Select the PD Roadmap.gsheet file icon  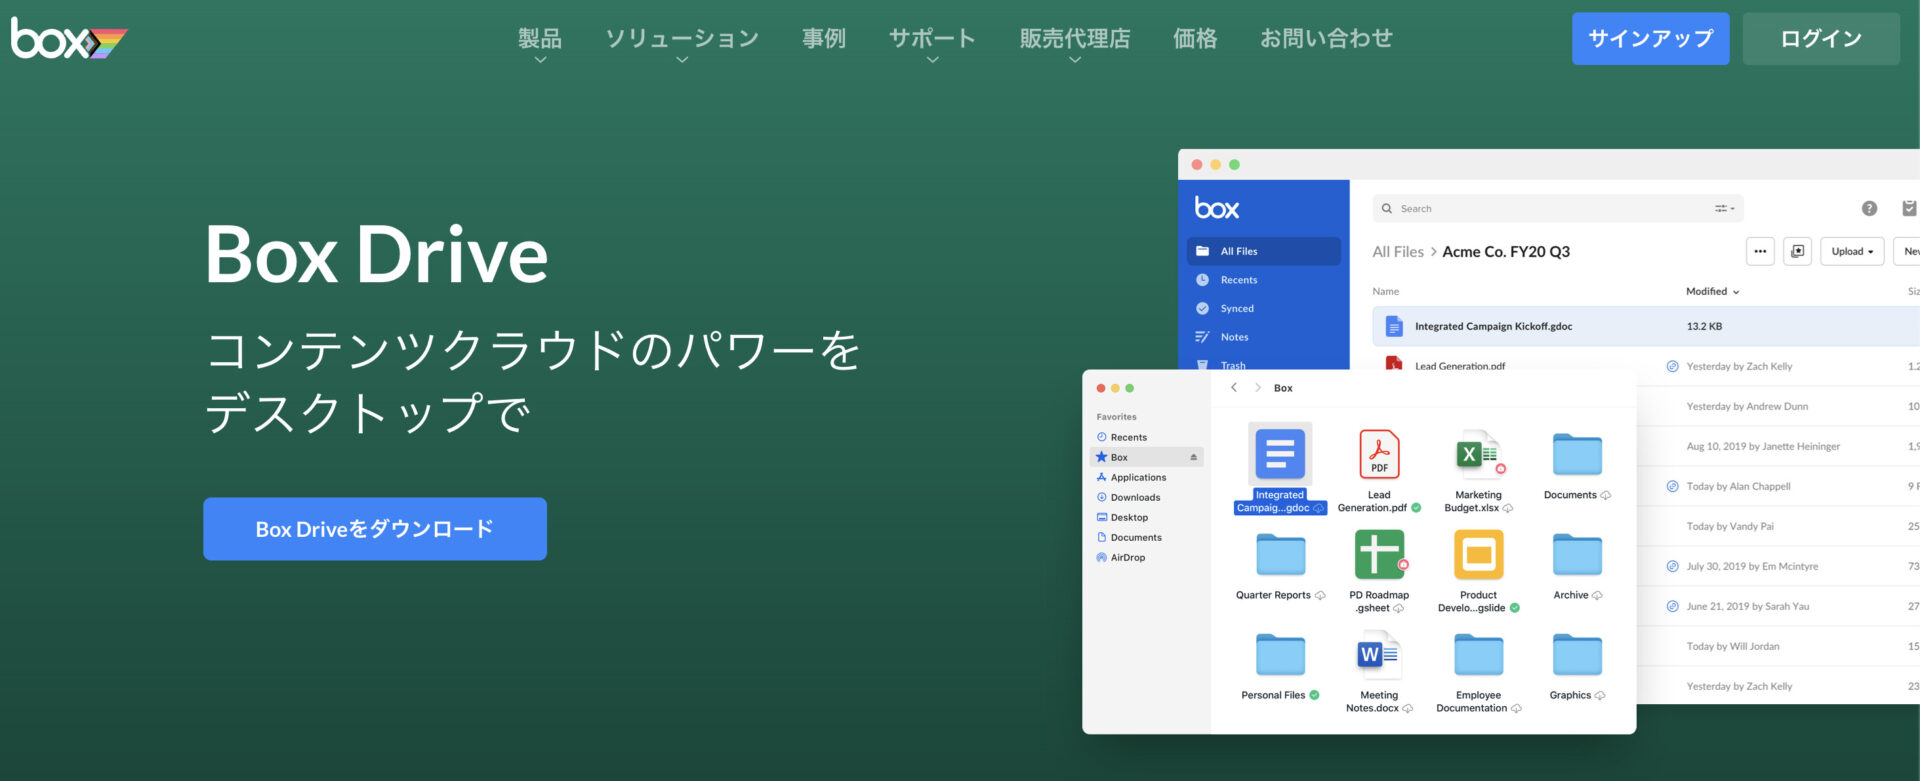[x=1380, y=555]
